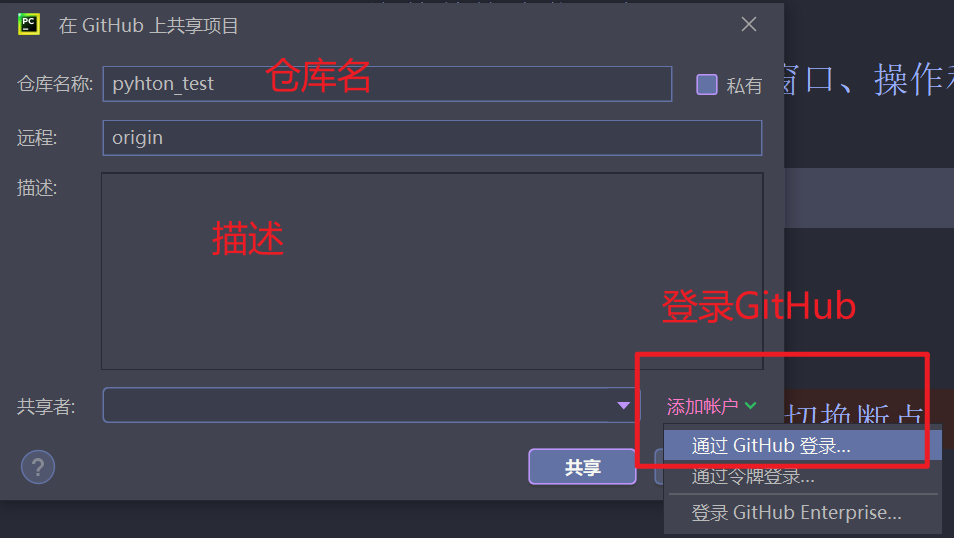Expand the 共享者 dropdown arrow
This screenshot has height=538, width=954.
click(x=623, y=405)
